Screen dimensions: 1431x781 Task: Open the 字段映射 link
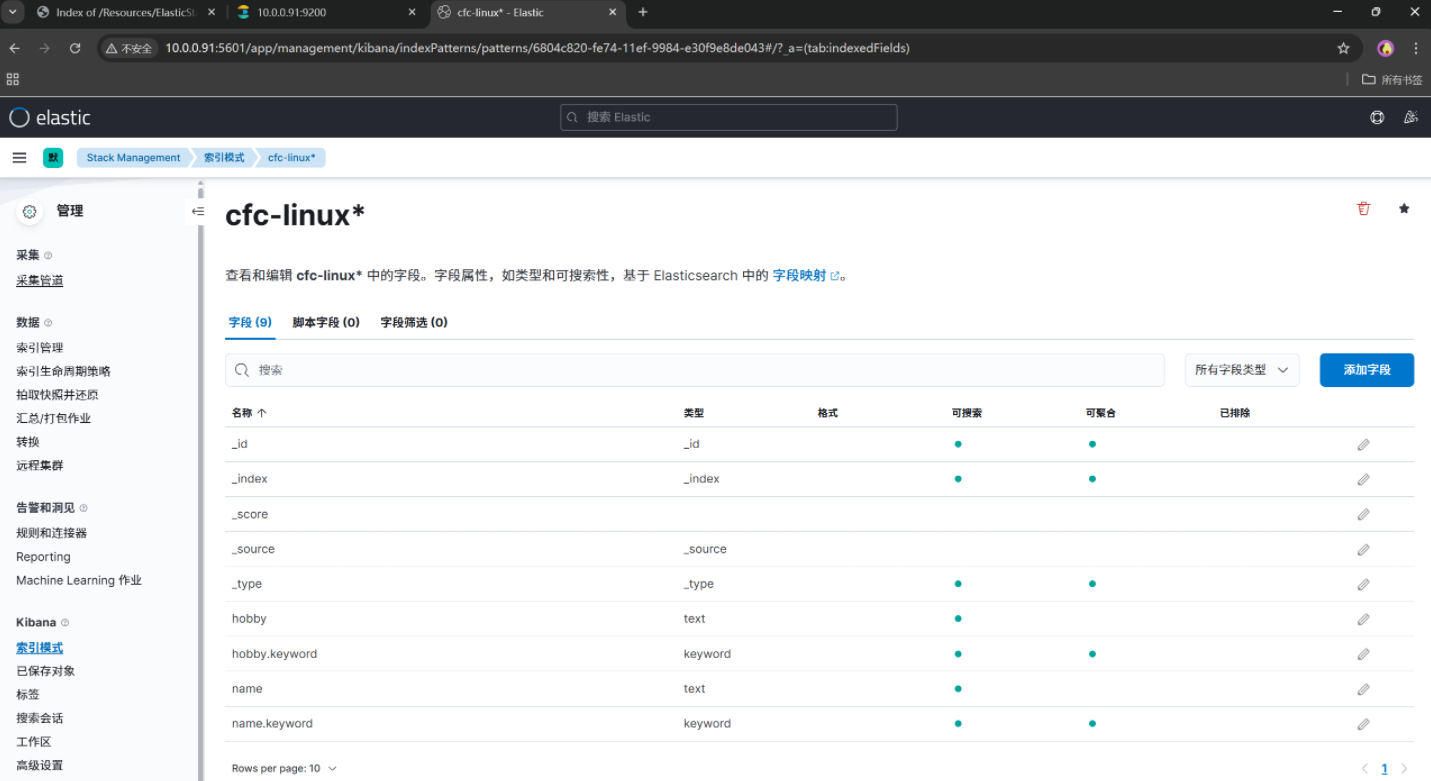806,275
